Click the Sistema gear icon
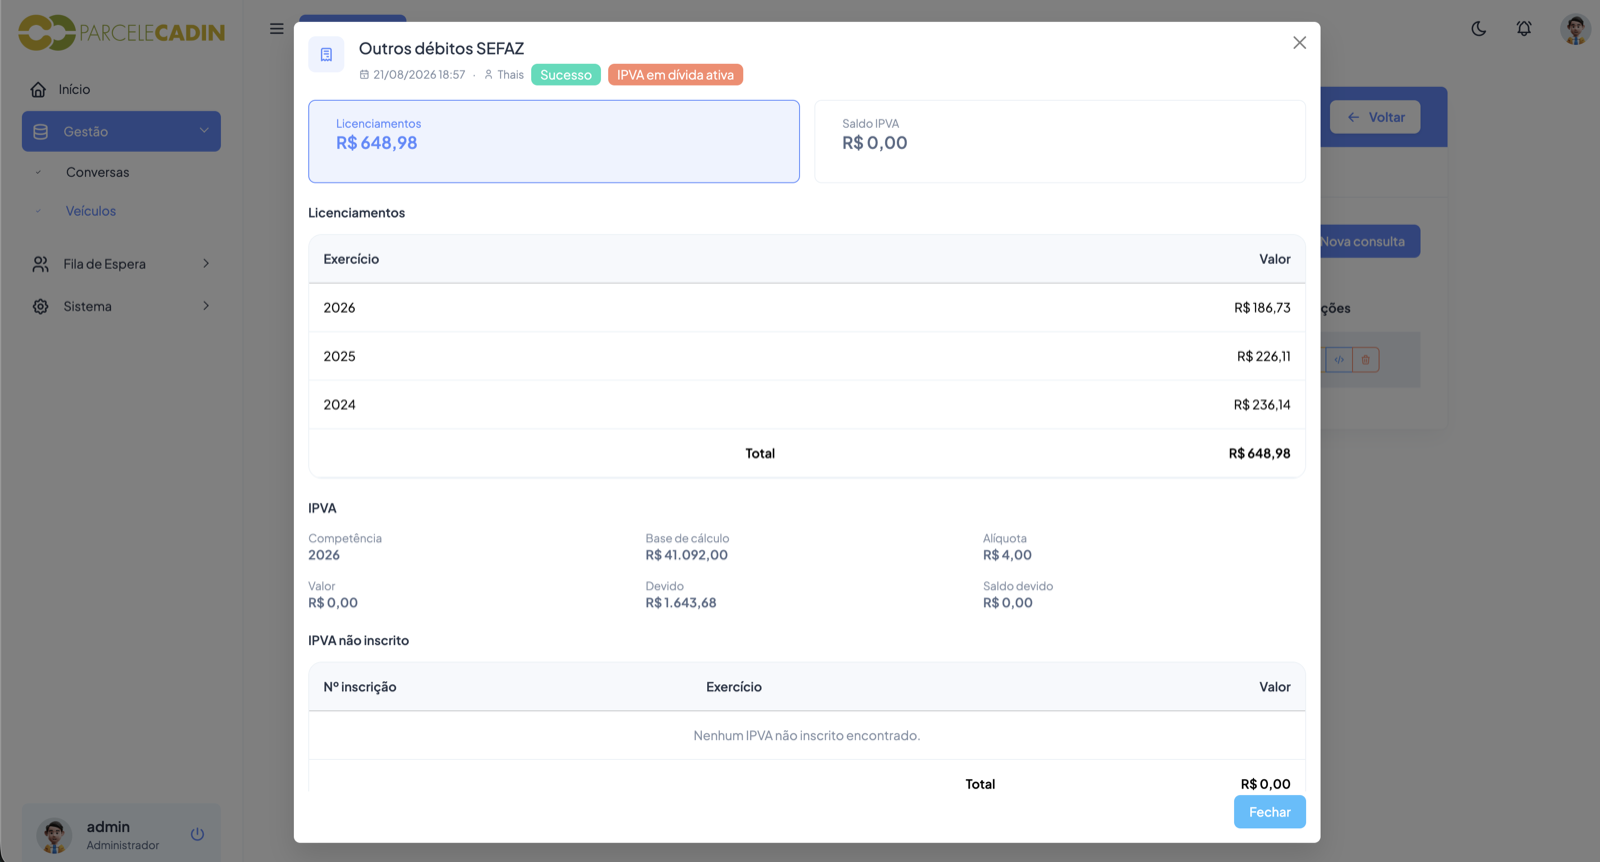This screenshot has height=862, width=1600. (x=41, y=307)
